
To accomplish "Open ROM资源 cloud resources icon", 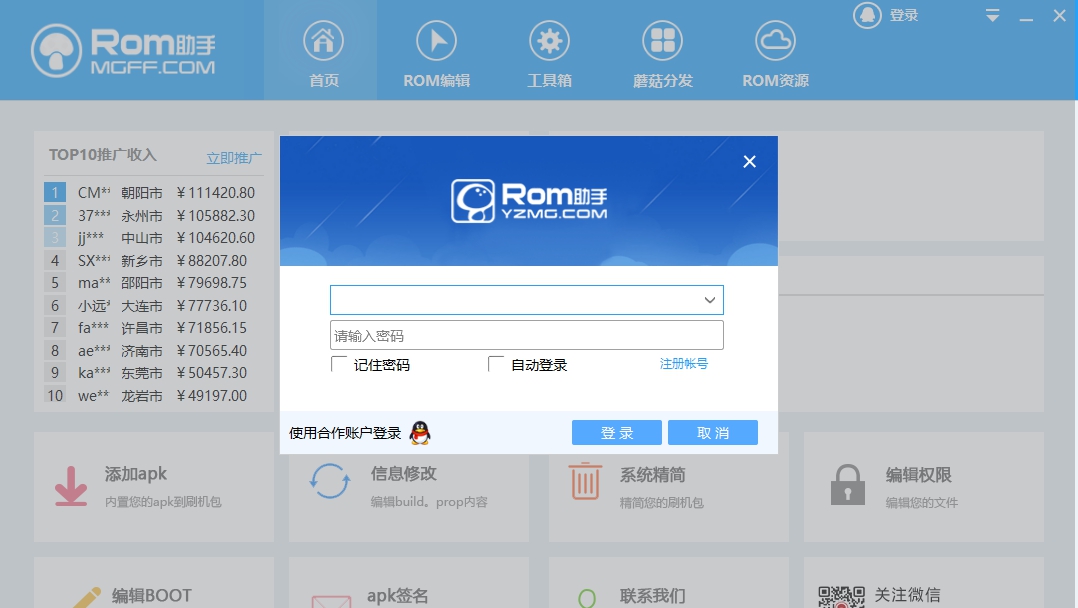I will click(x=775, y=40).
